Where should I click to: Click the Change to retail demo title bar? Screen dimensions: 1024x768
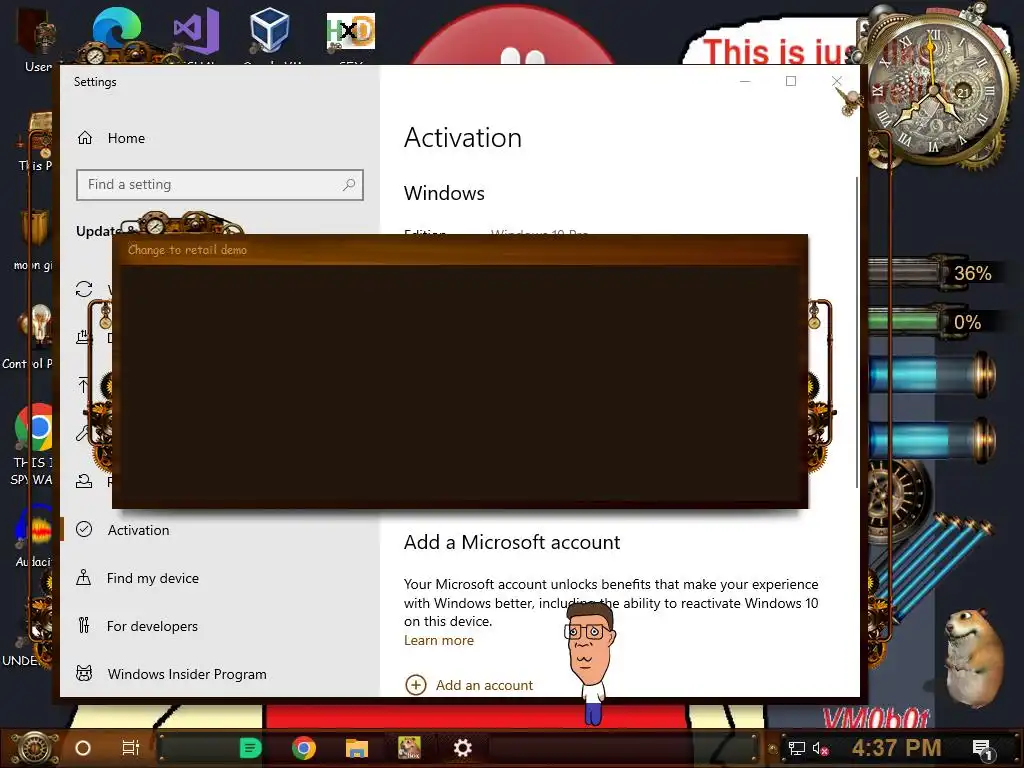(x=460, y=249)
